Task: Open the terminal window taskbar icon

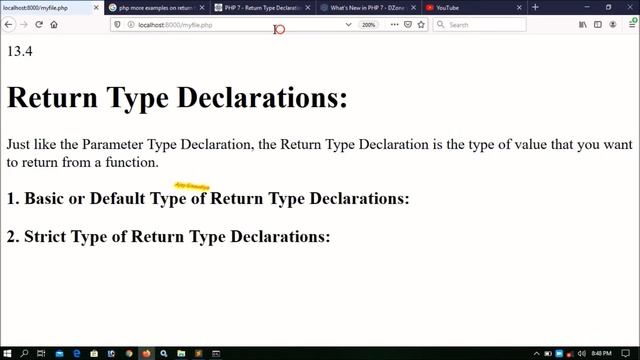Action: click(x=216, y=353)
